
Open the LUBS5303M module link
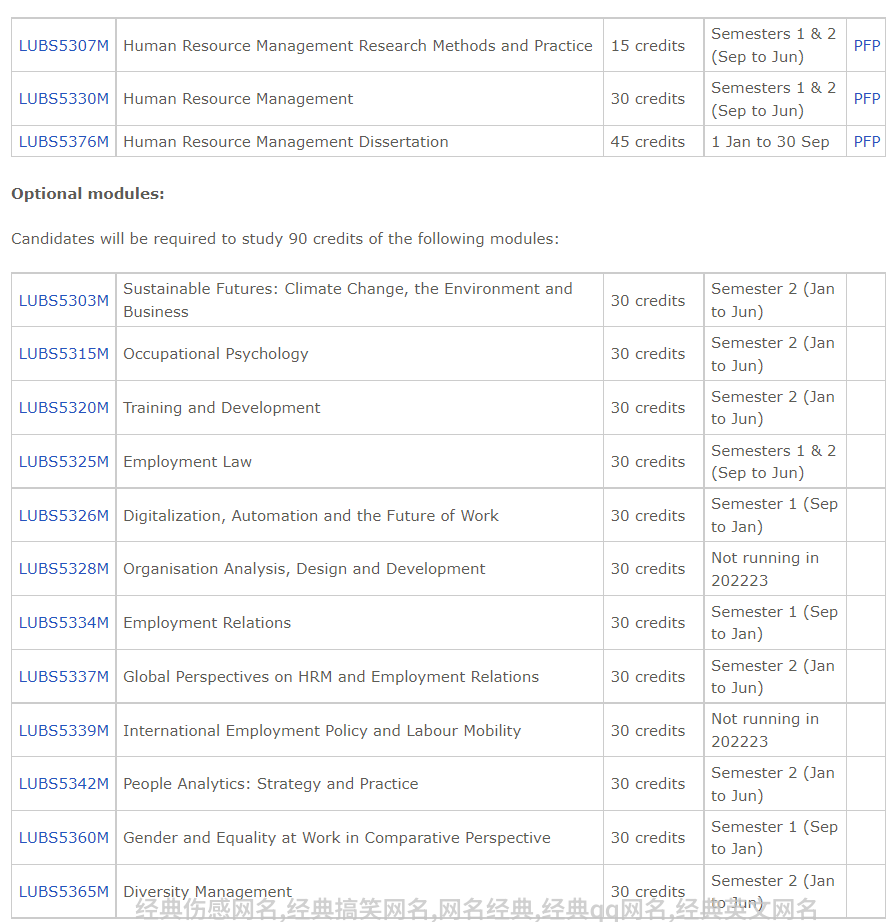tap(64, 300)
